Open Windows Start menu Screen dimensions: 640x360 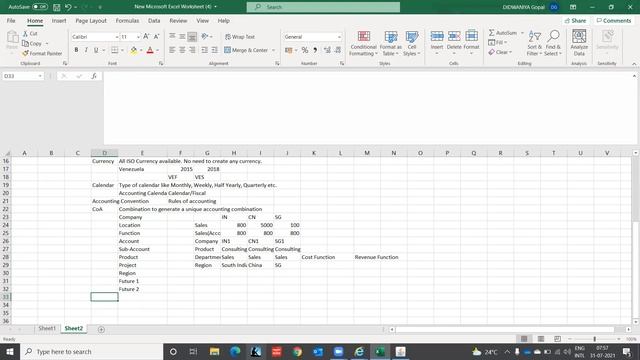tap(10, 351)
